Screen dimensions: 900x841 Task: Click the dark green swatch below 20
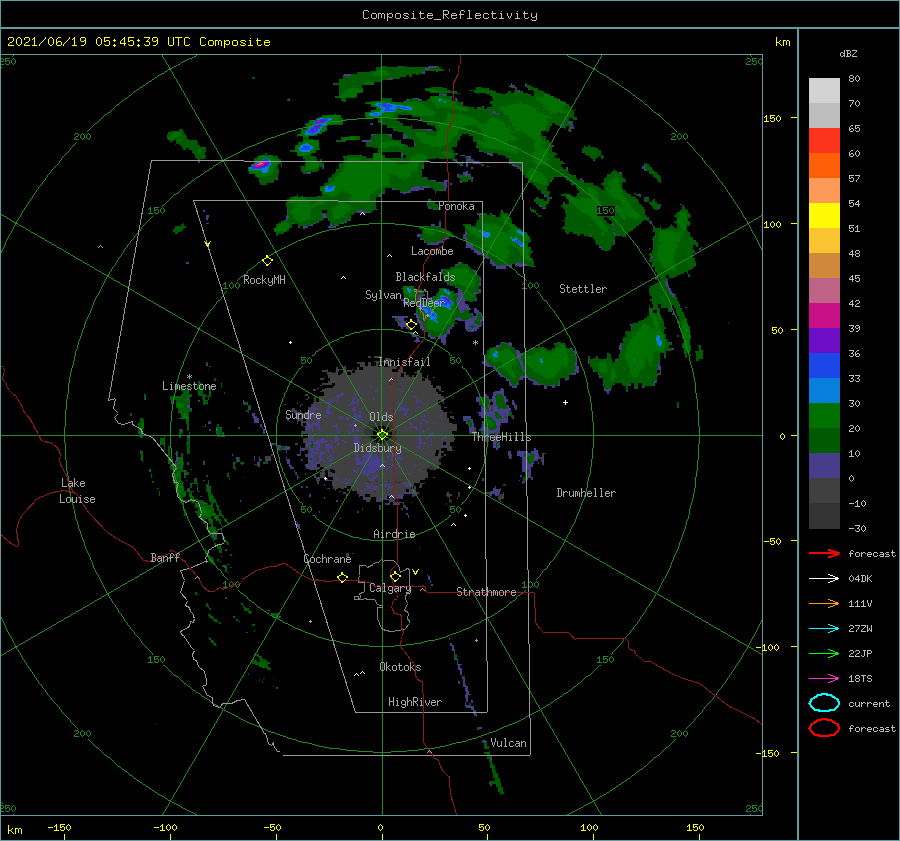[824, 441]
